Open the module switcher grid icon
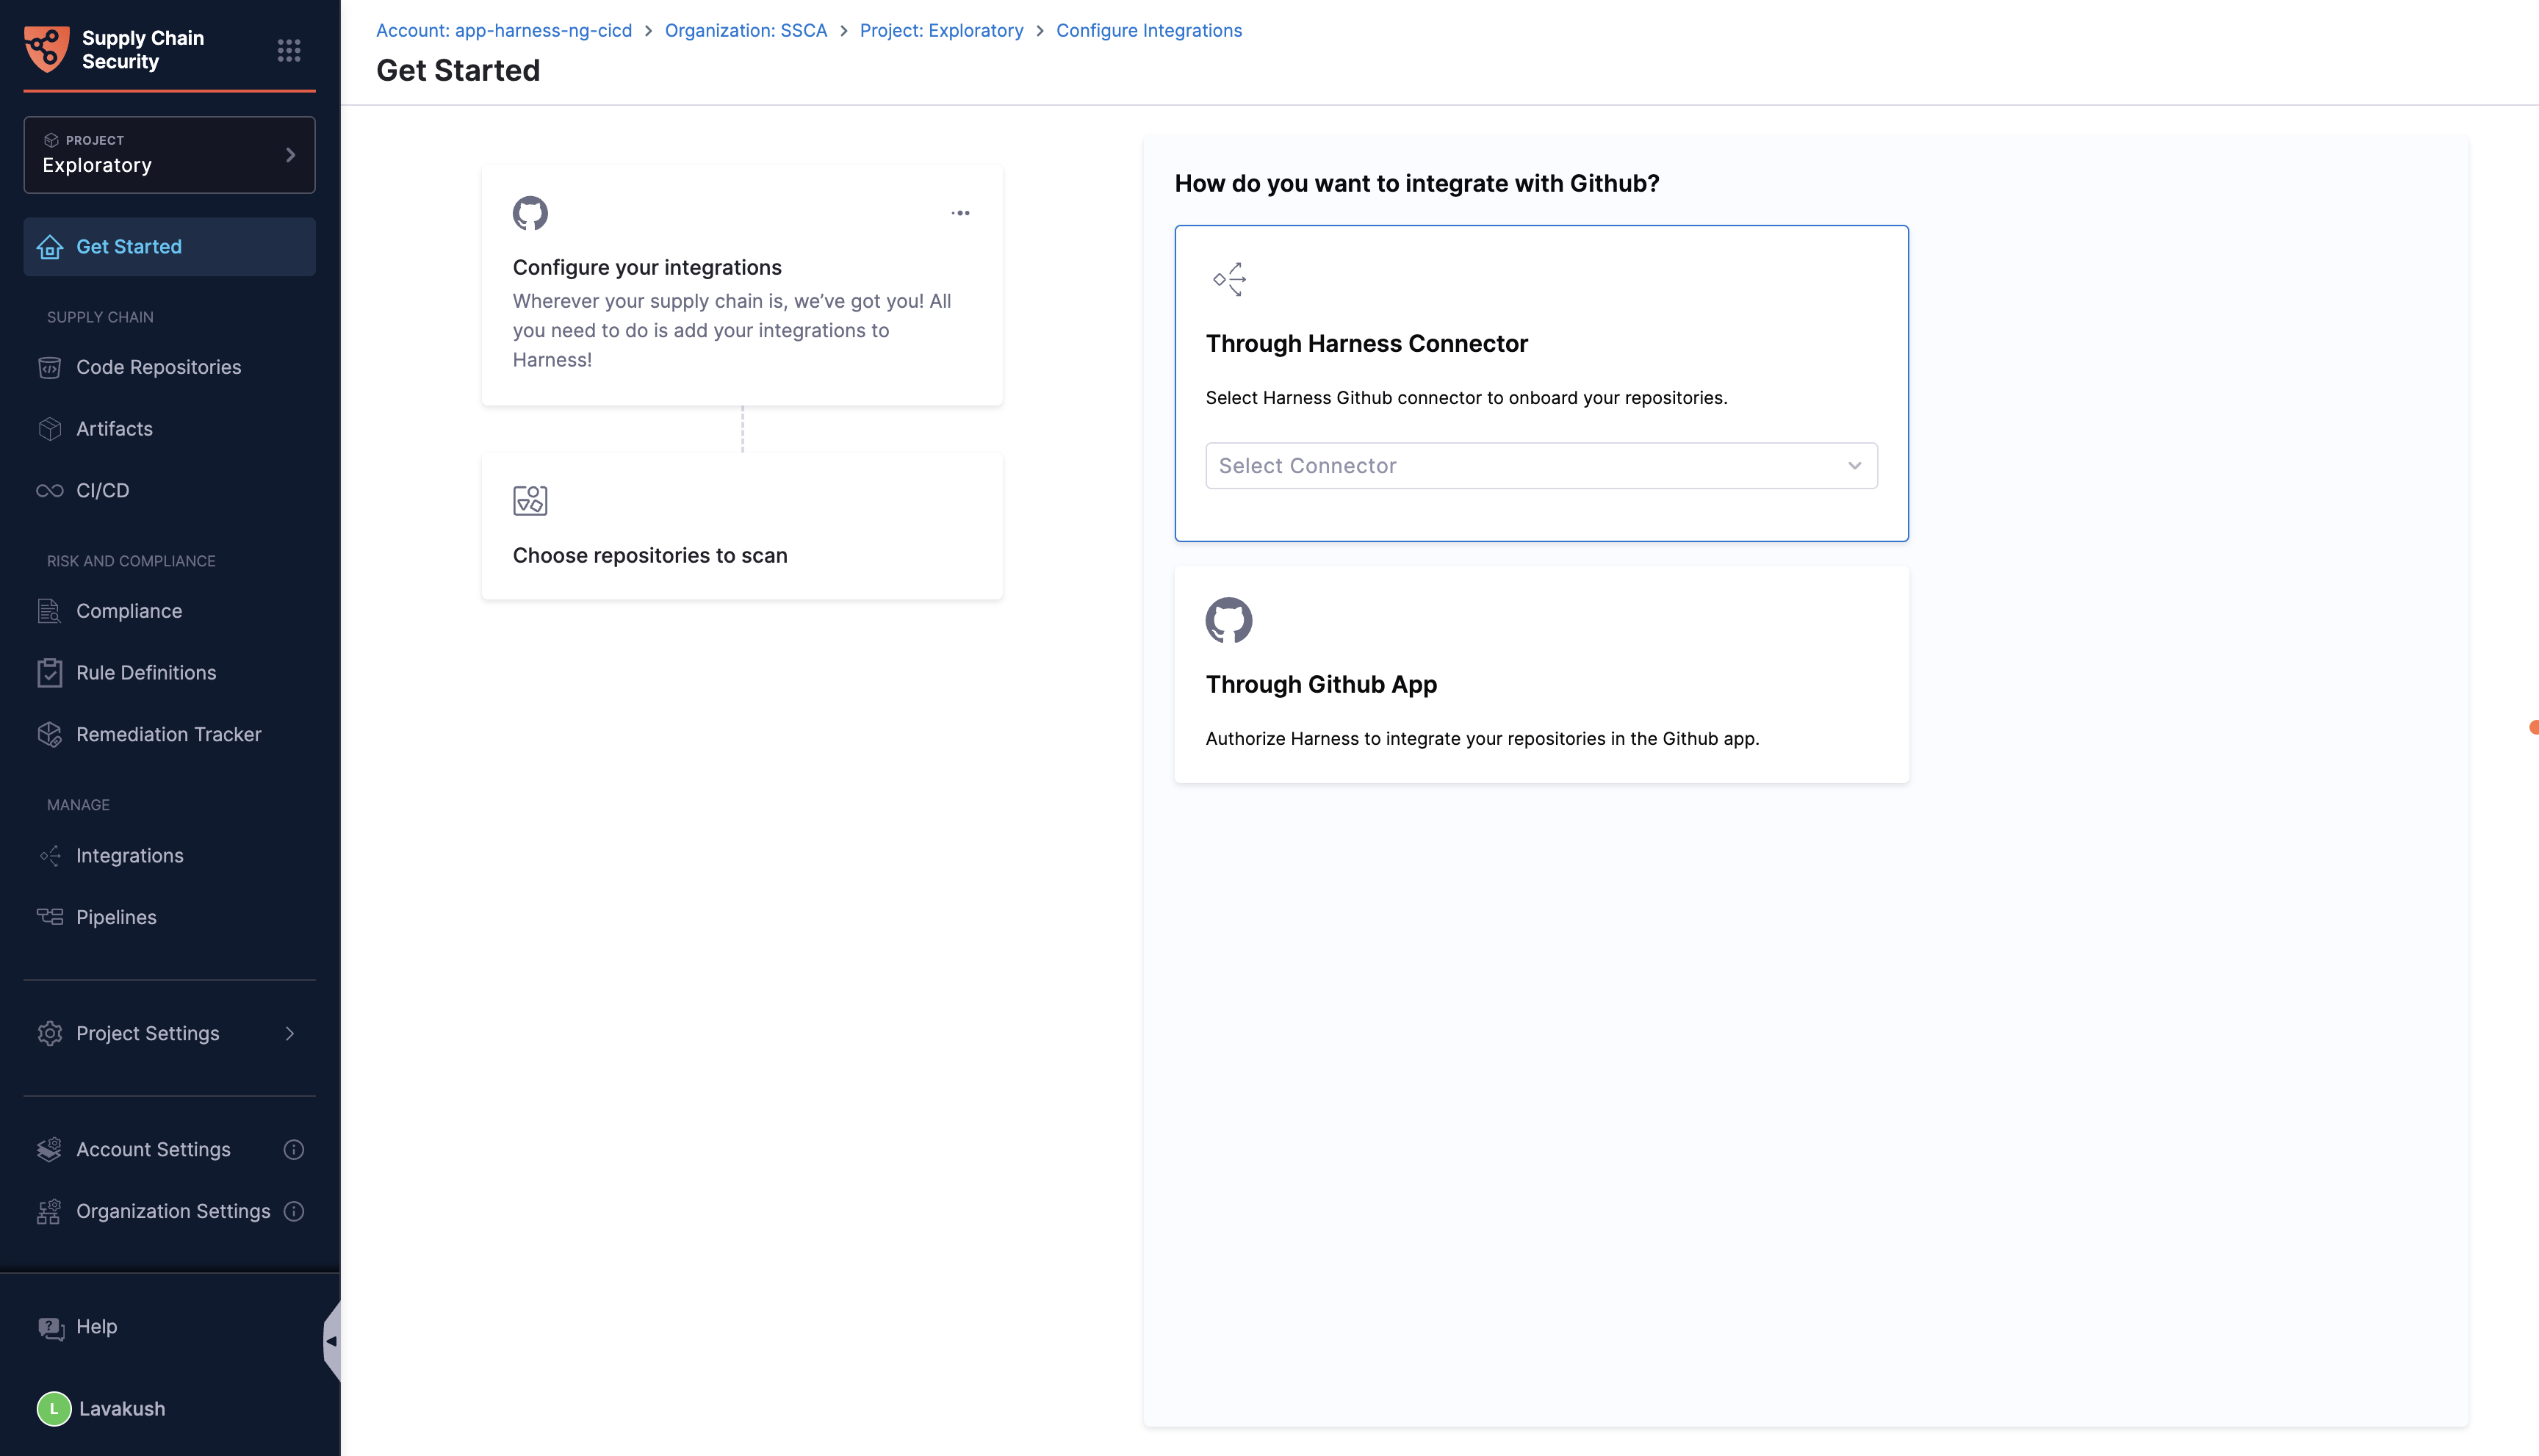 (289, 50)
